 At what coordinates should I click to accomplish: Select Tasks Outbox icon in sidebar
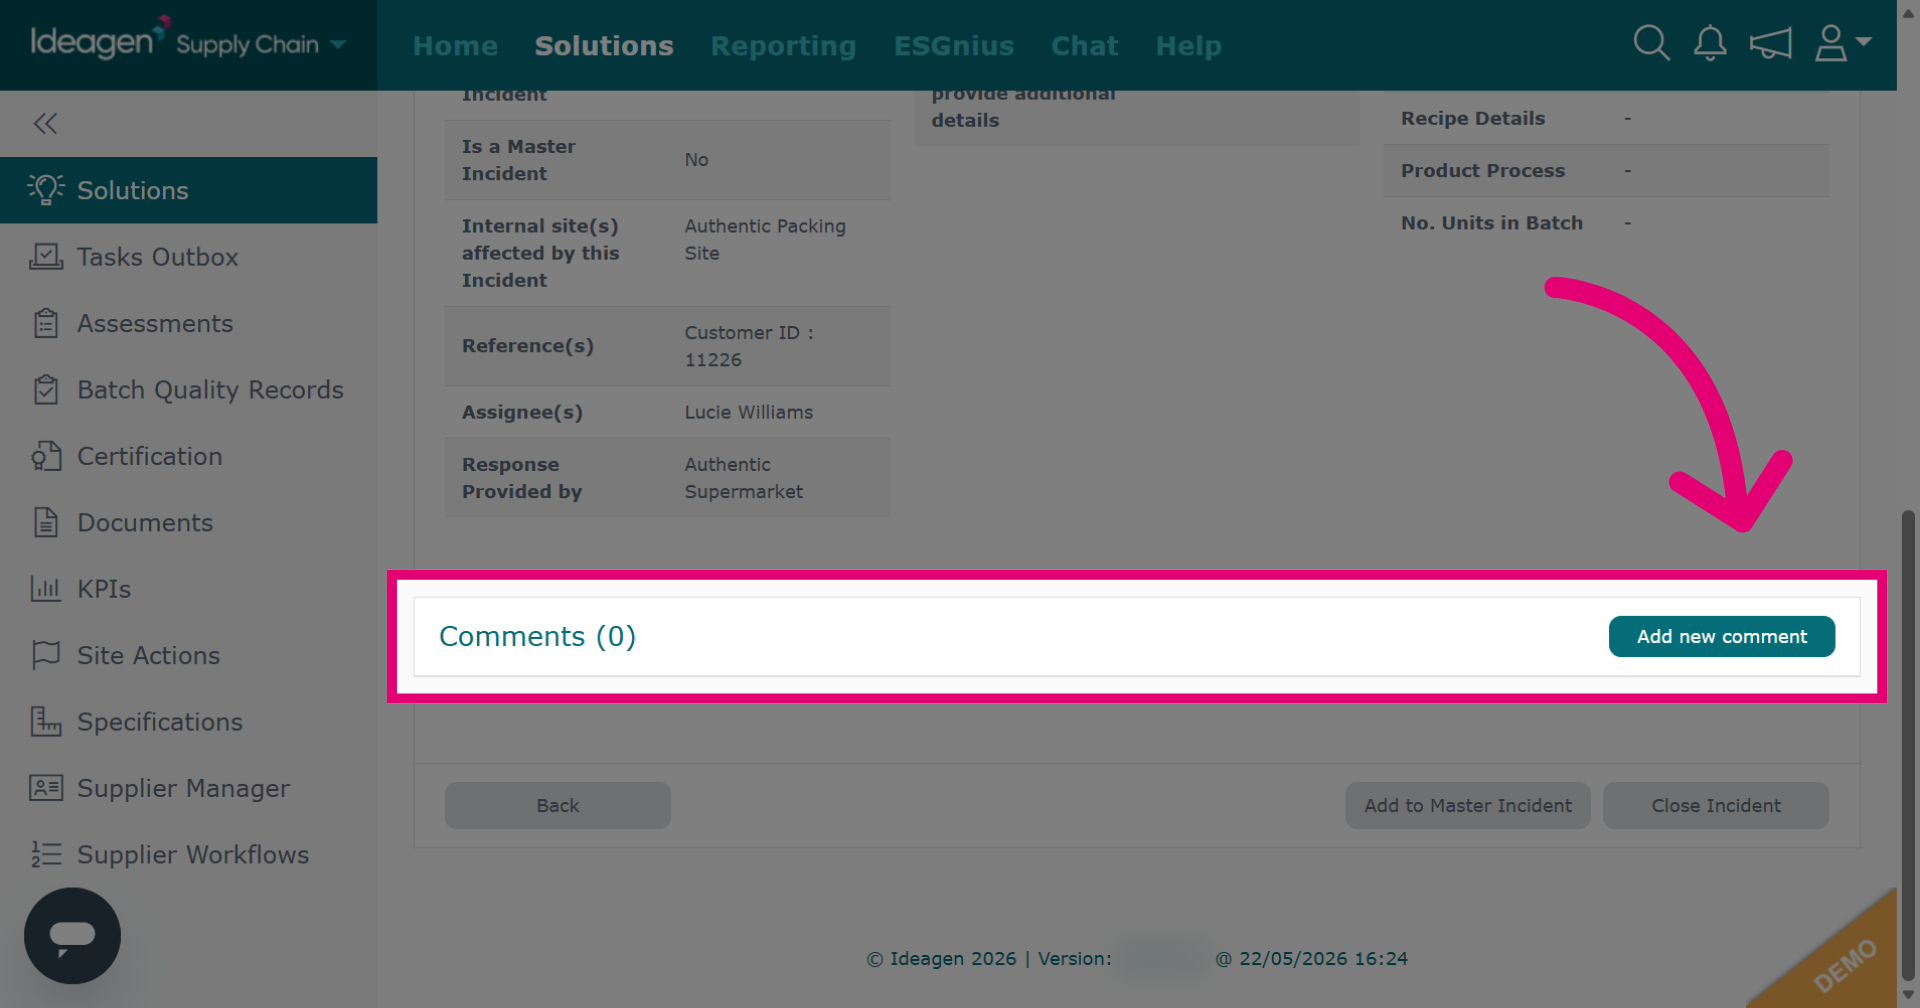(46, 257)
